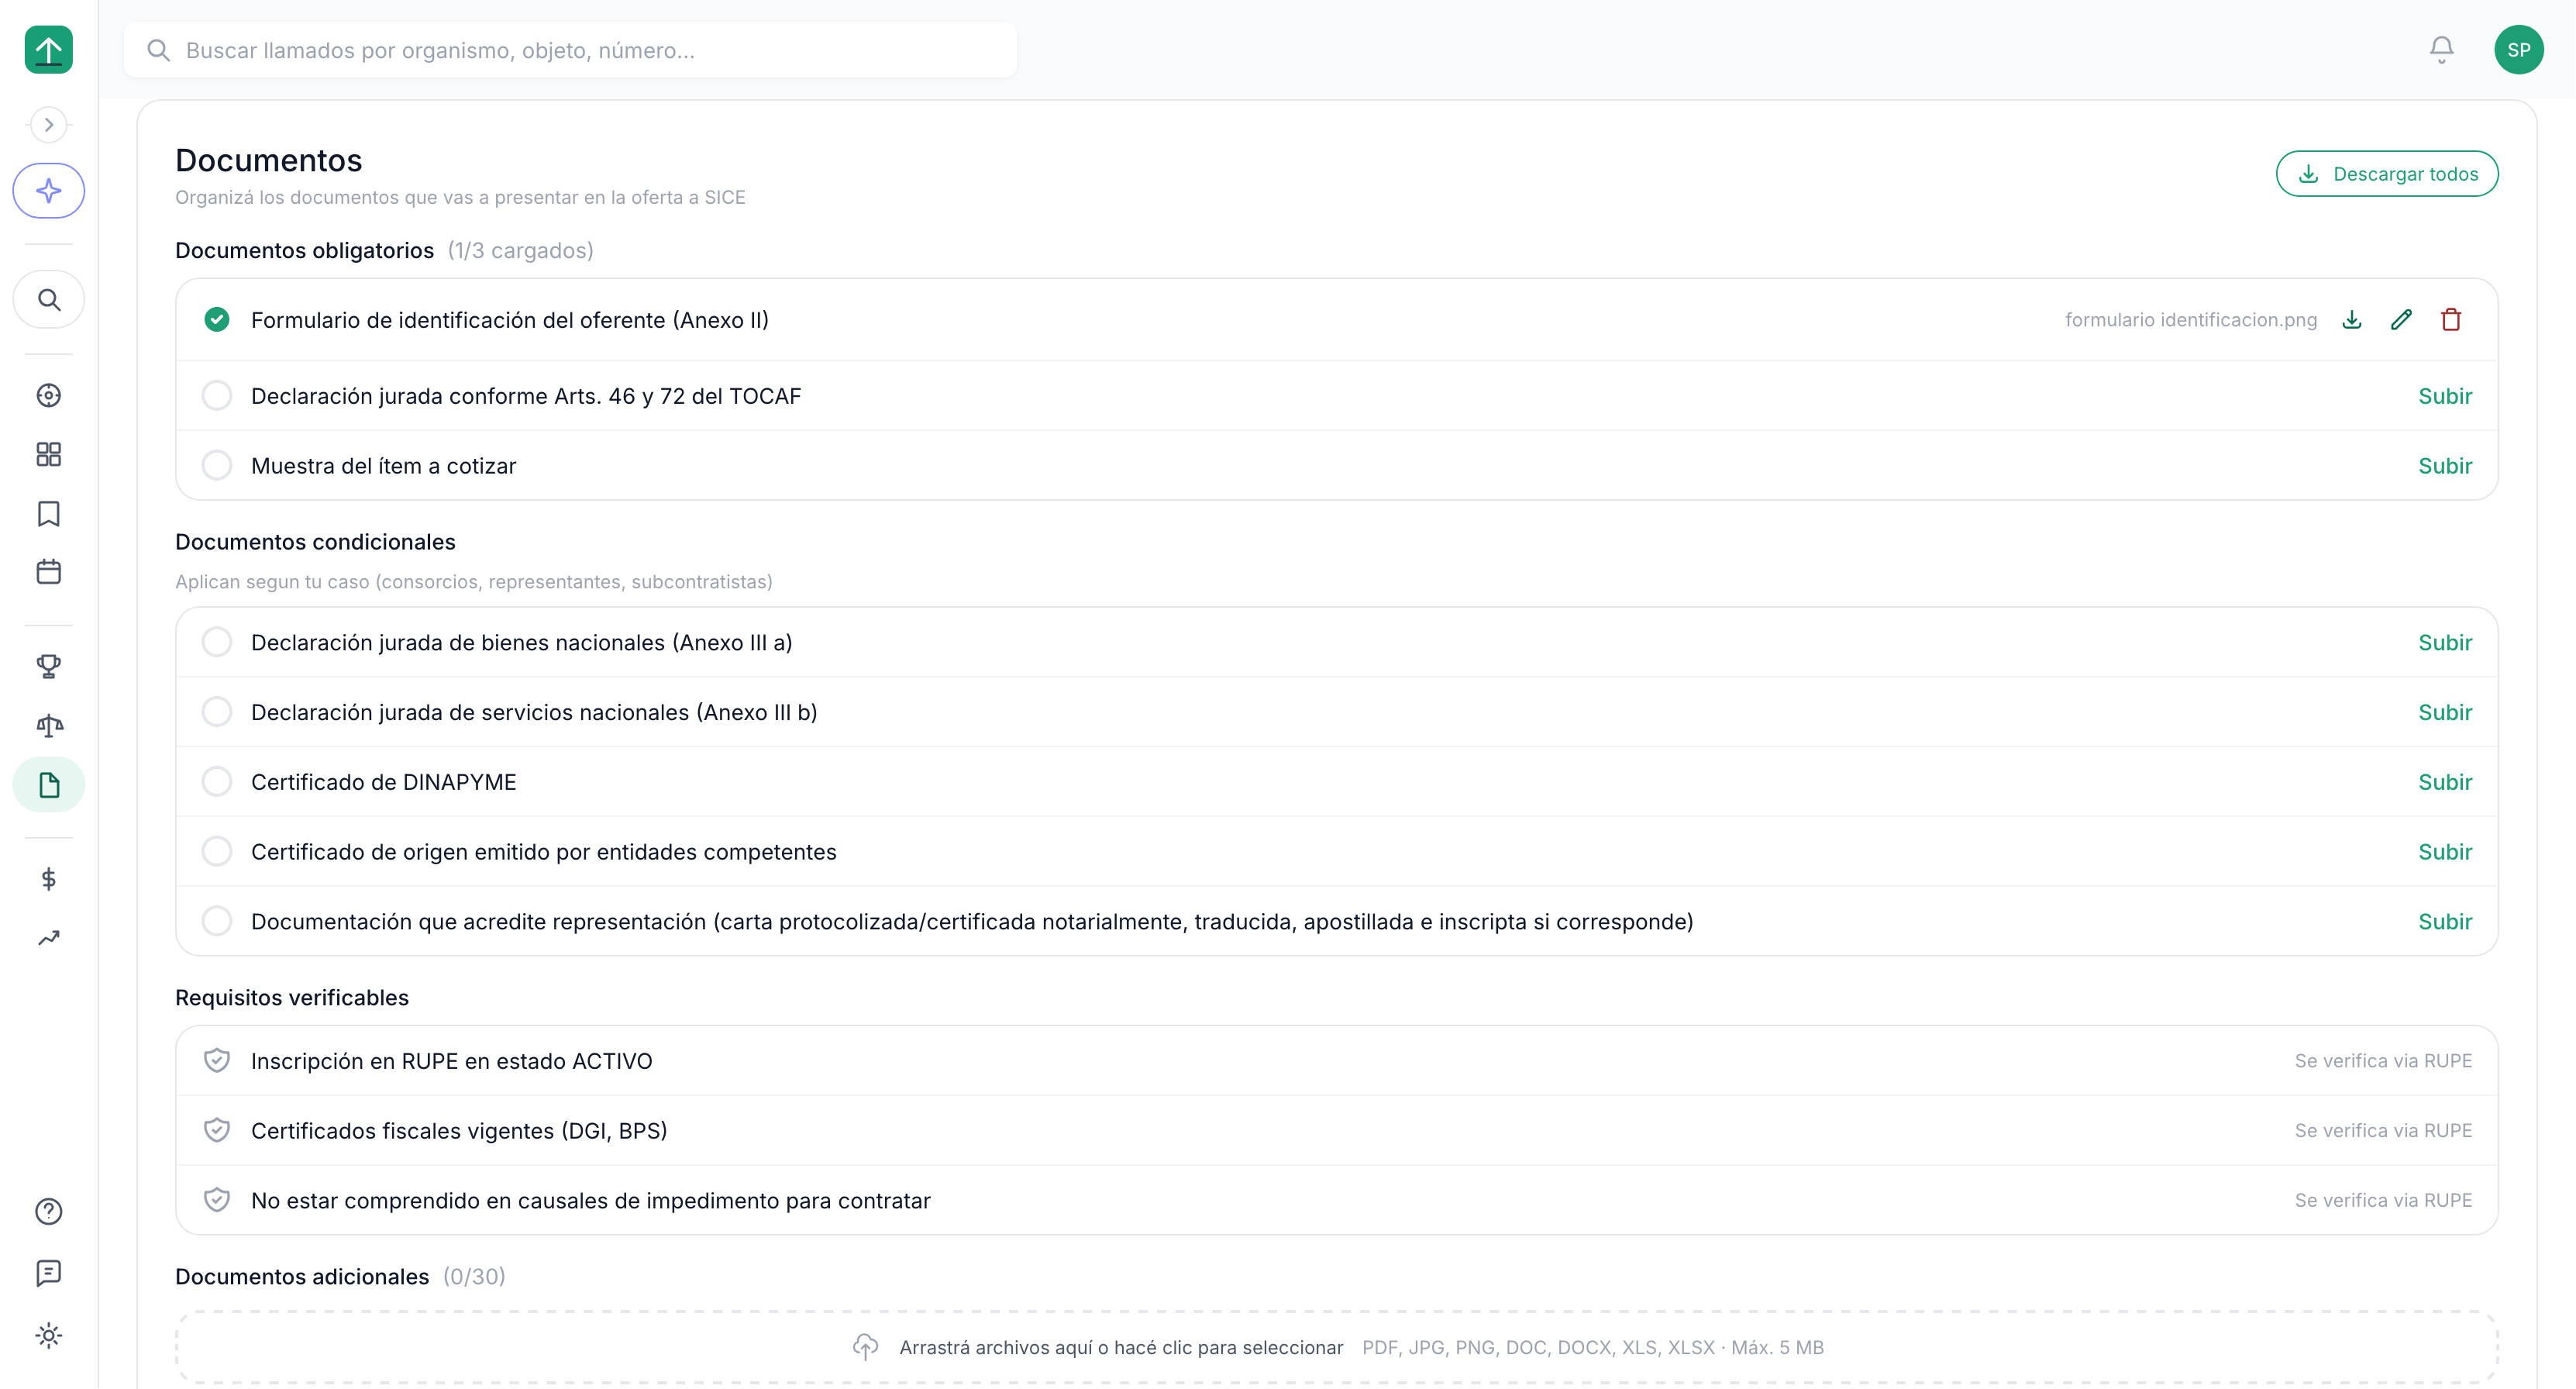Click Subir for bienes nacionales (Anexo III a)
The width and height of the screenshot is (2576, 1389).
pyautogui.click(x=2444, y=642)
